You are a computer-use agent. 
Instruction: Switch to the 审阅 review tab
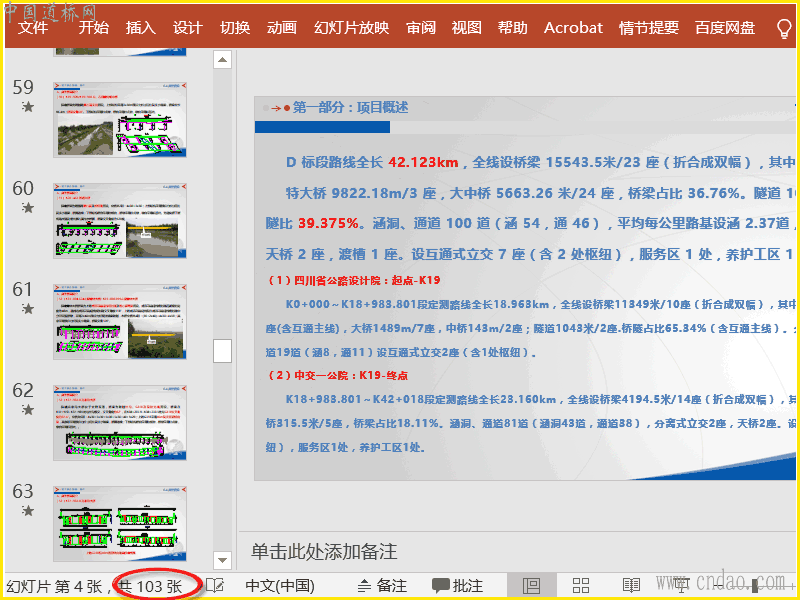421,28
